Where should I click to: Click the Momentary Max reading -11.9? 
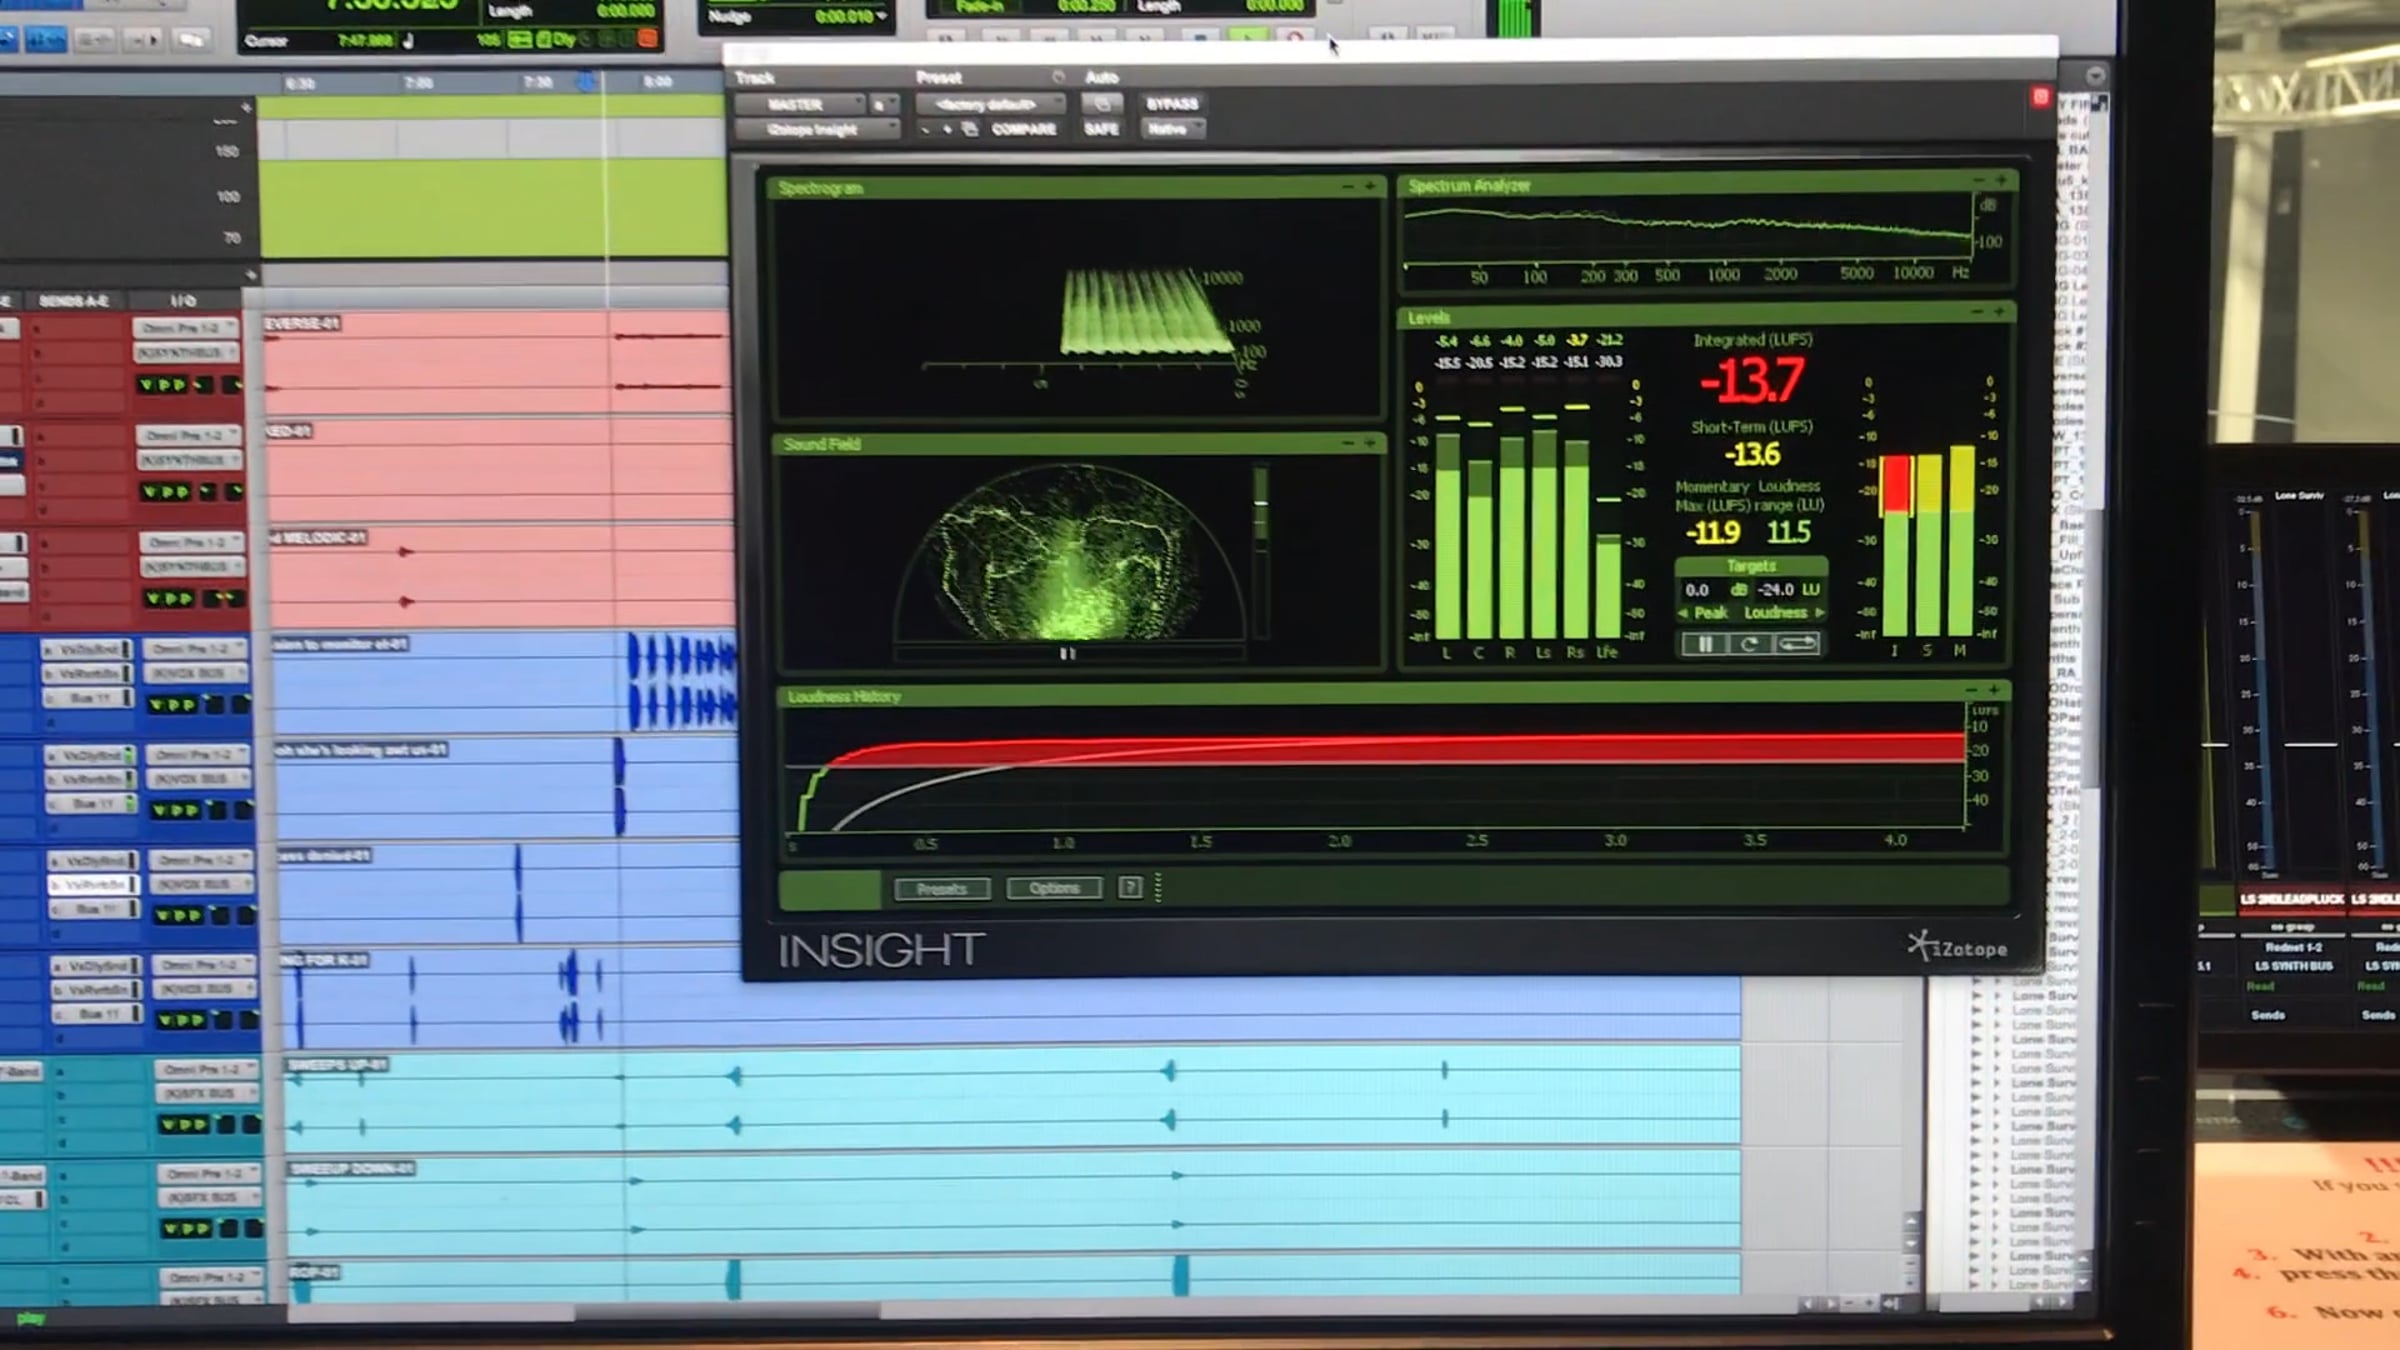click(x=1712, y=532)
